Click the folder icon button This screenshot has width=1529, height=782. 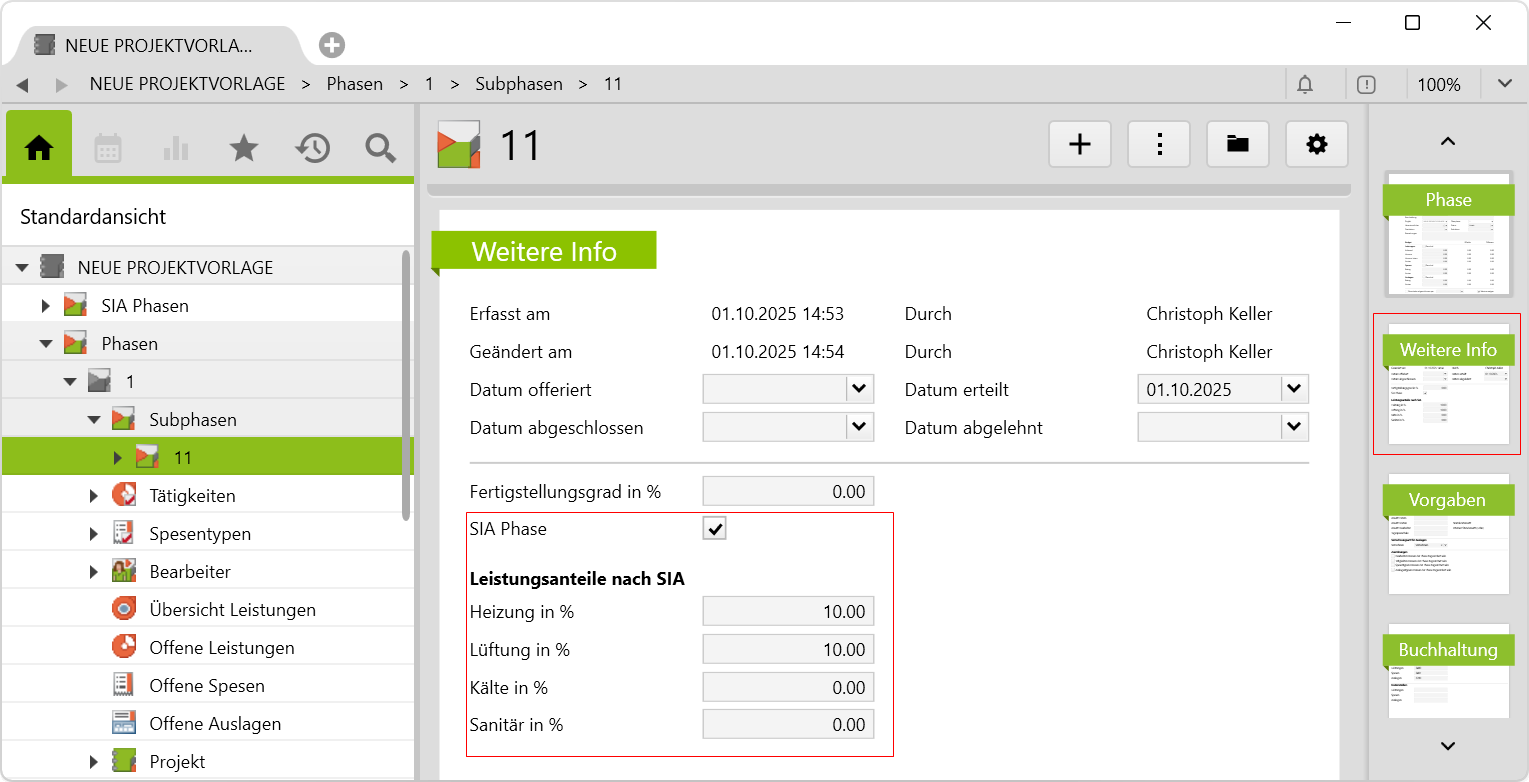coord(1238,145)
